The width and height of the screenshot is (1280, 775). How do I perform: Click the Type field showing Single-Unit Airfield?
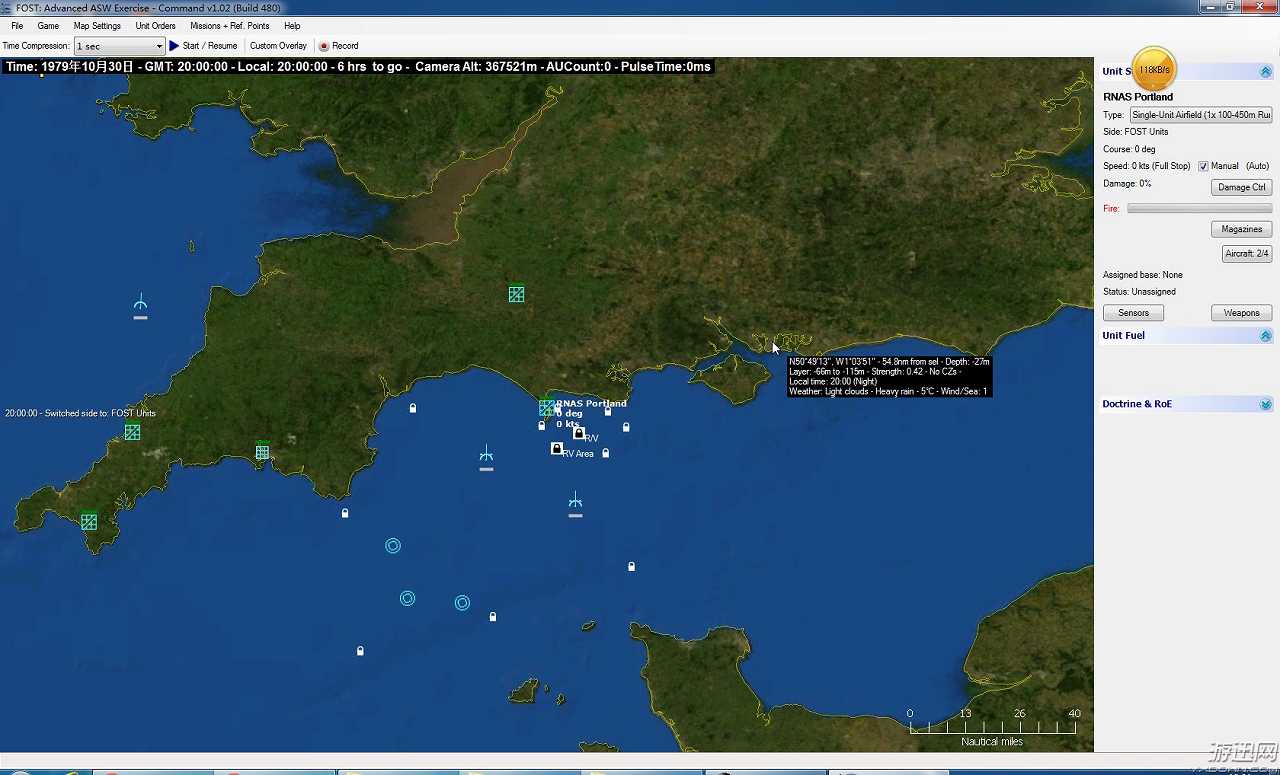(1201, 115)
